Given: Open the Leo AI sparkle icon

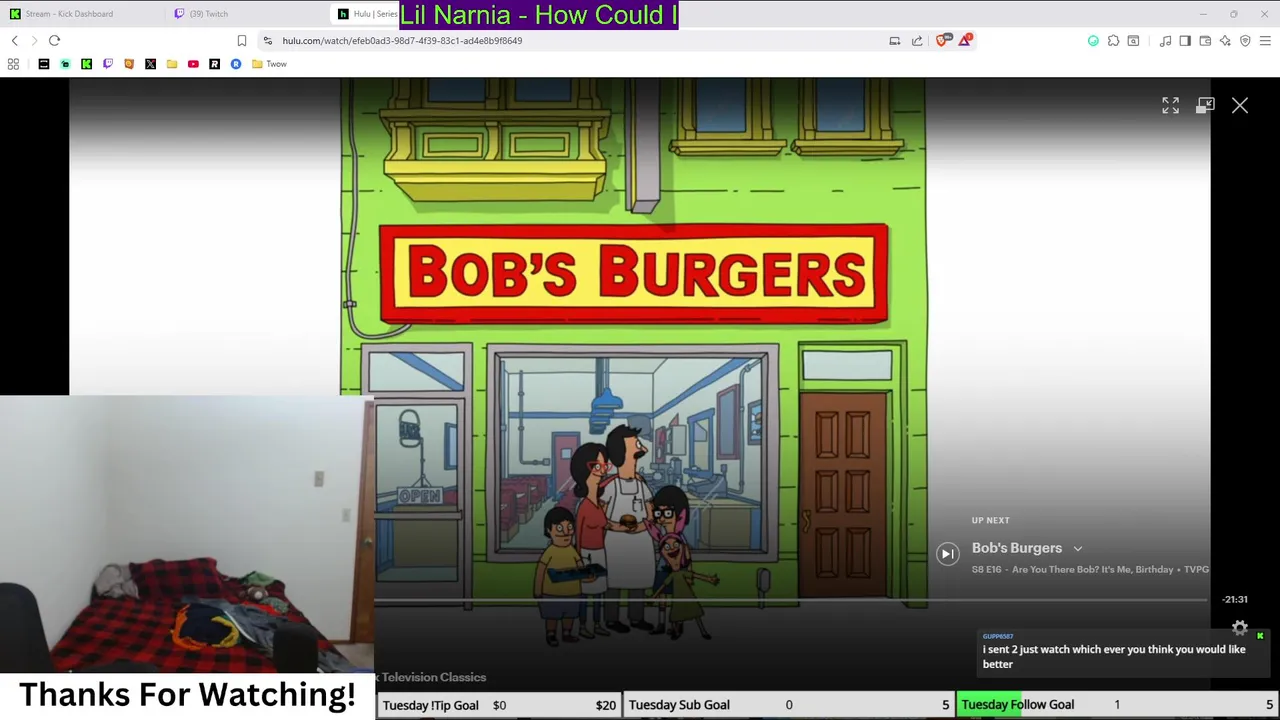Looking at the screenshot, I should [1225, 41].
